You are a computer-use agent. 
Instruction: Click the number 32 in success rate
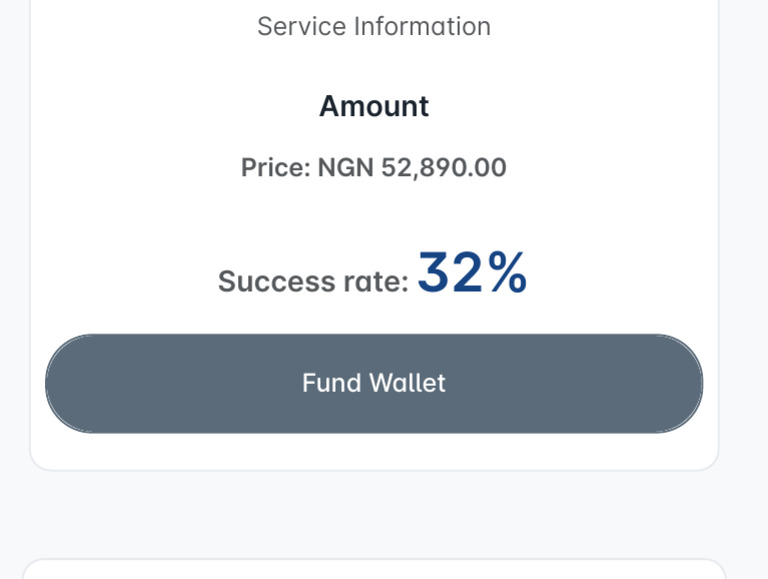[x=450, y=275]
